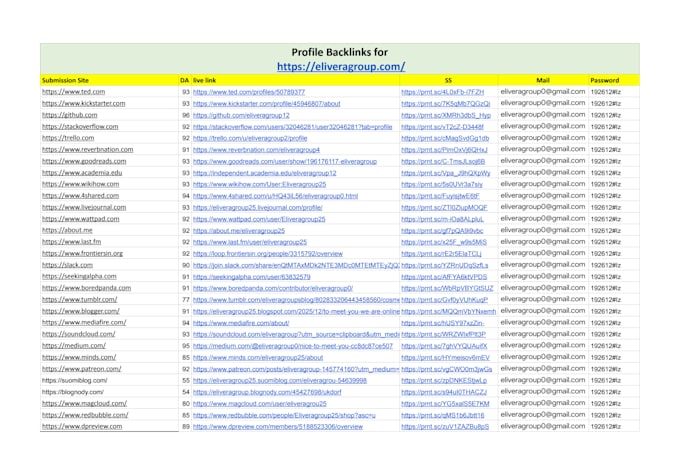Open the about.me/eliveragroup25 live link
This screenshot has height=459, width=680.
(239, 231)
